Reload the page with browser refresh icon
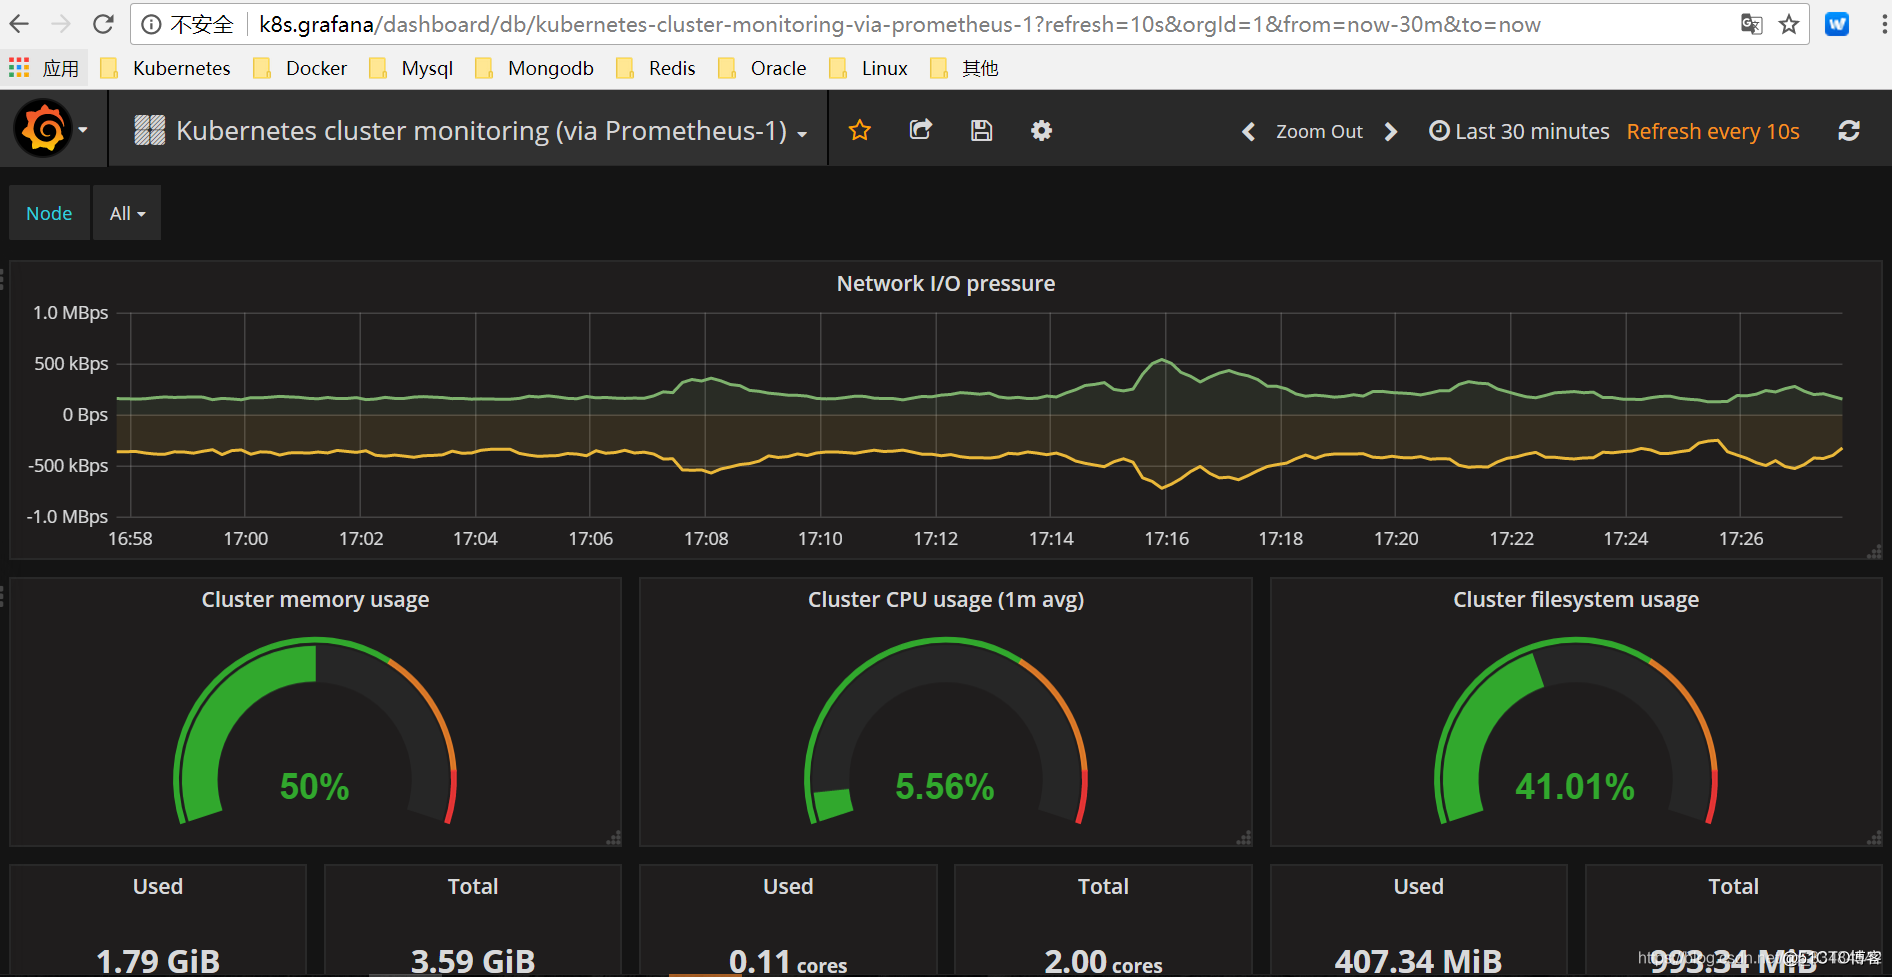This screenshot has height=977, width=1892. pos(103,24)
